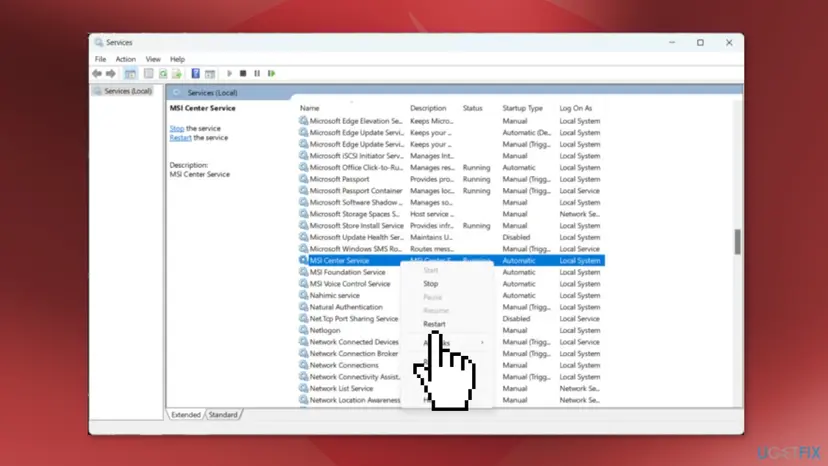Close the Services window
This screenshot has height=466, width=828.
pyautogui.click(x=729, y=42)
